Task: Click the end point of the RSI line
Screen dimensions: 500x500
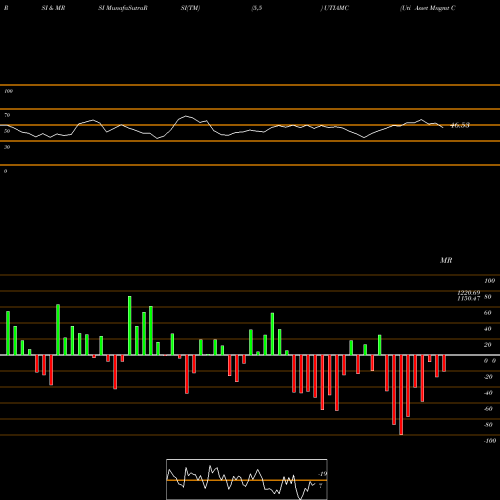Action: coord(443,128)
